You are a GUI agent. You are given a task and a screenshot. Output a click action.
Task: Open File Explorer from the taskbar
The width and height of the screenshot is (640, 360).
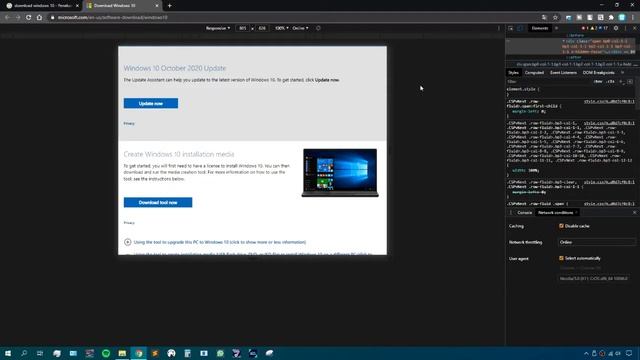pos(122,353)
